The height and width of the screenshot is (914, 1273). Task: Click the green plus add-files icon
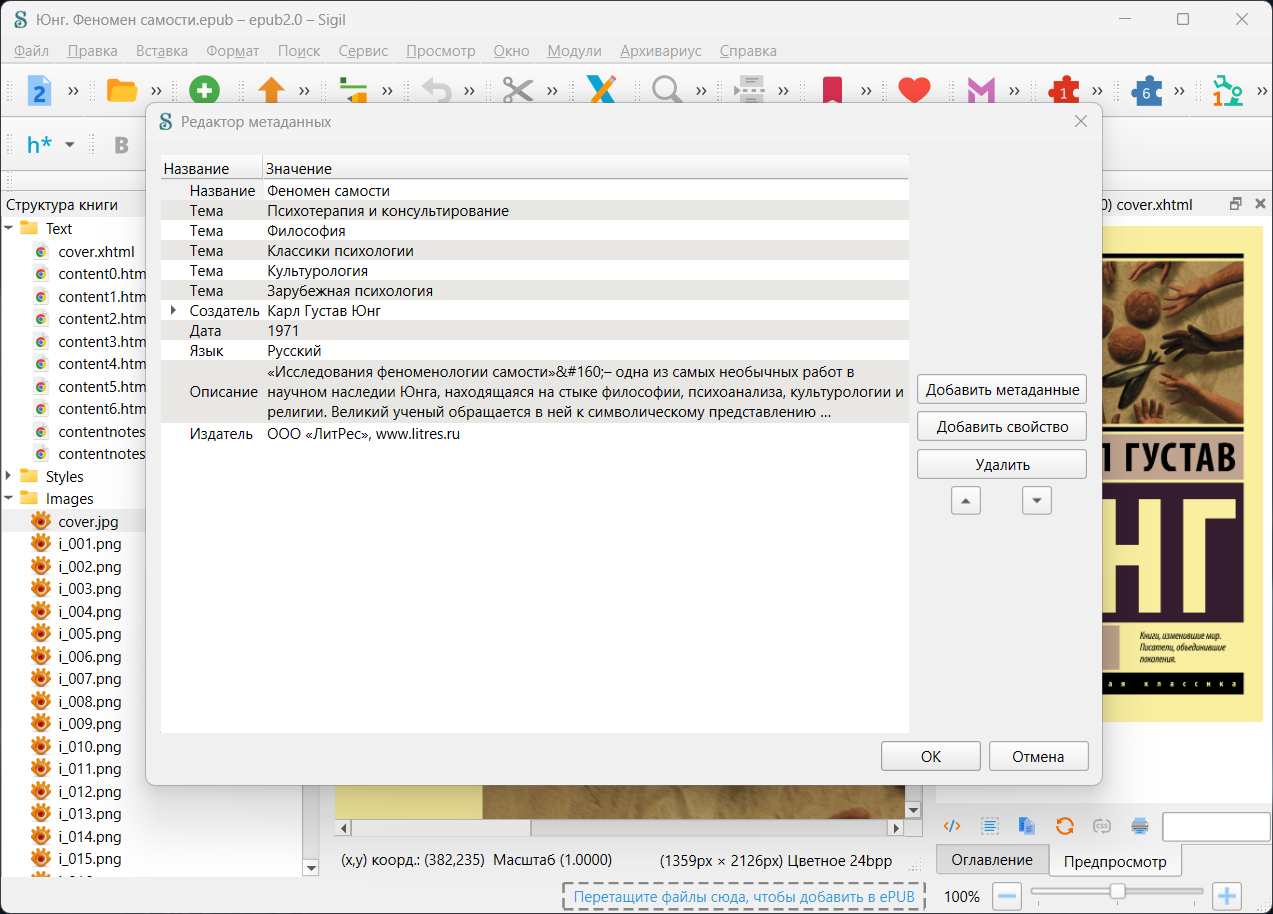tap(204, 91)
